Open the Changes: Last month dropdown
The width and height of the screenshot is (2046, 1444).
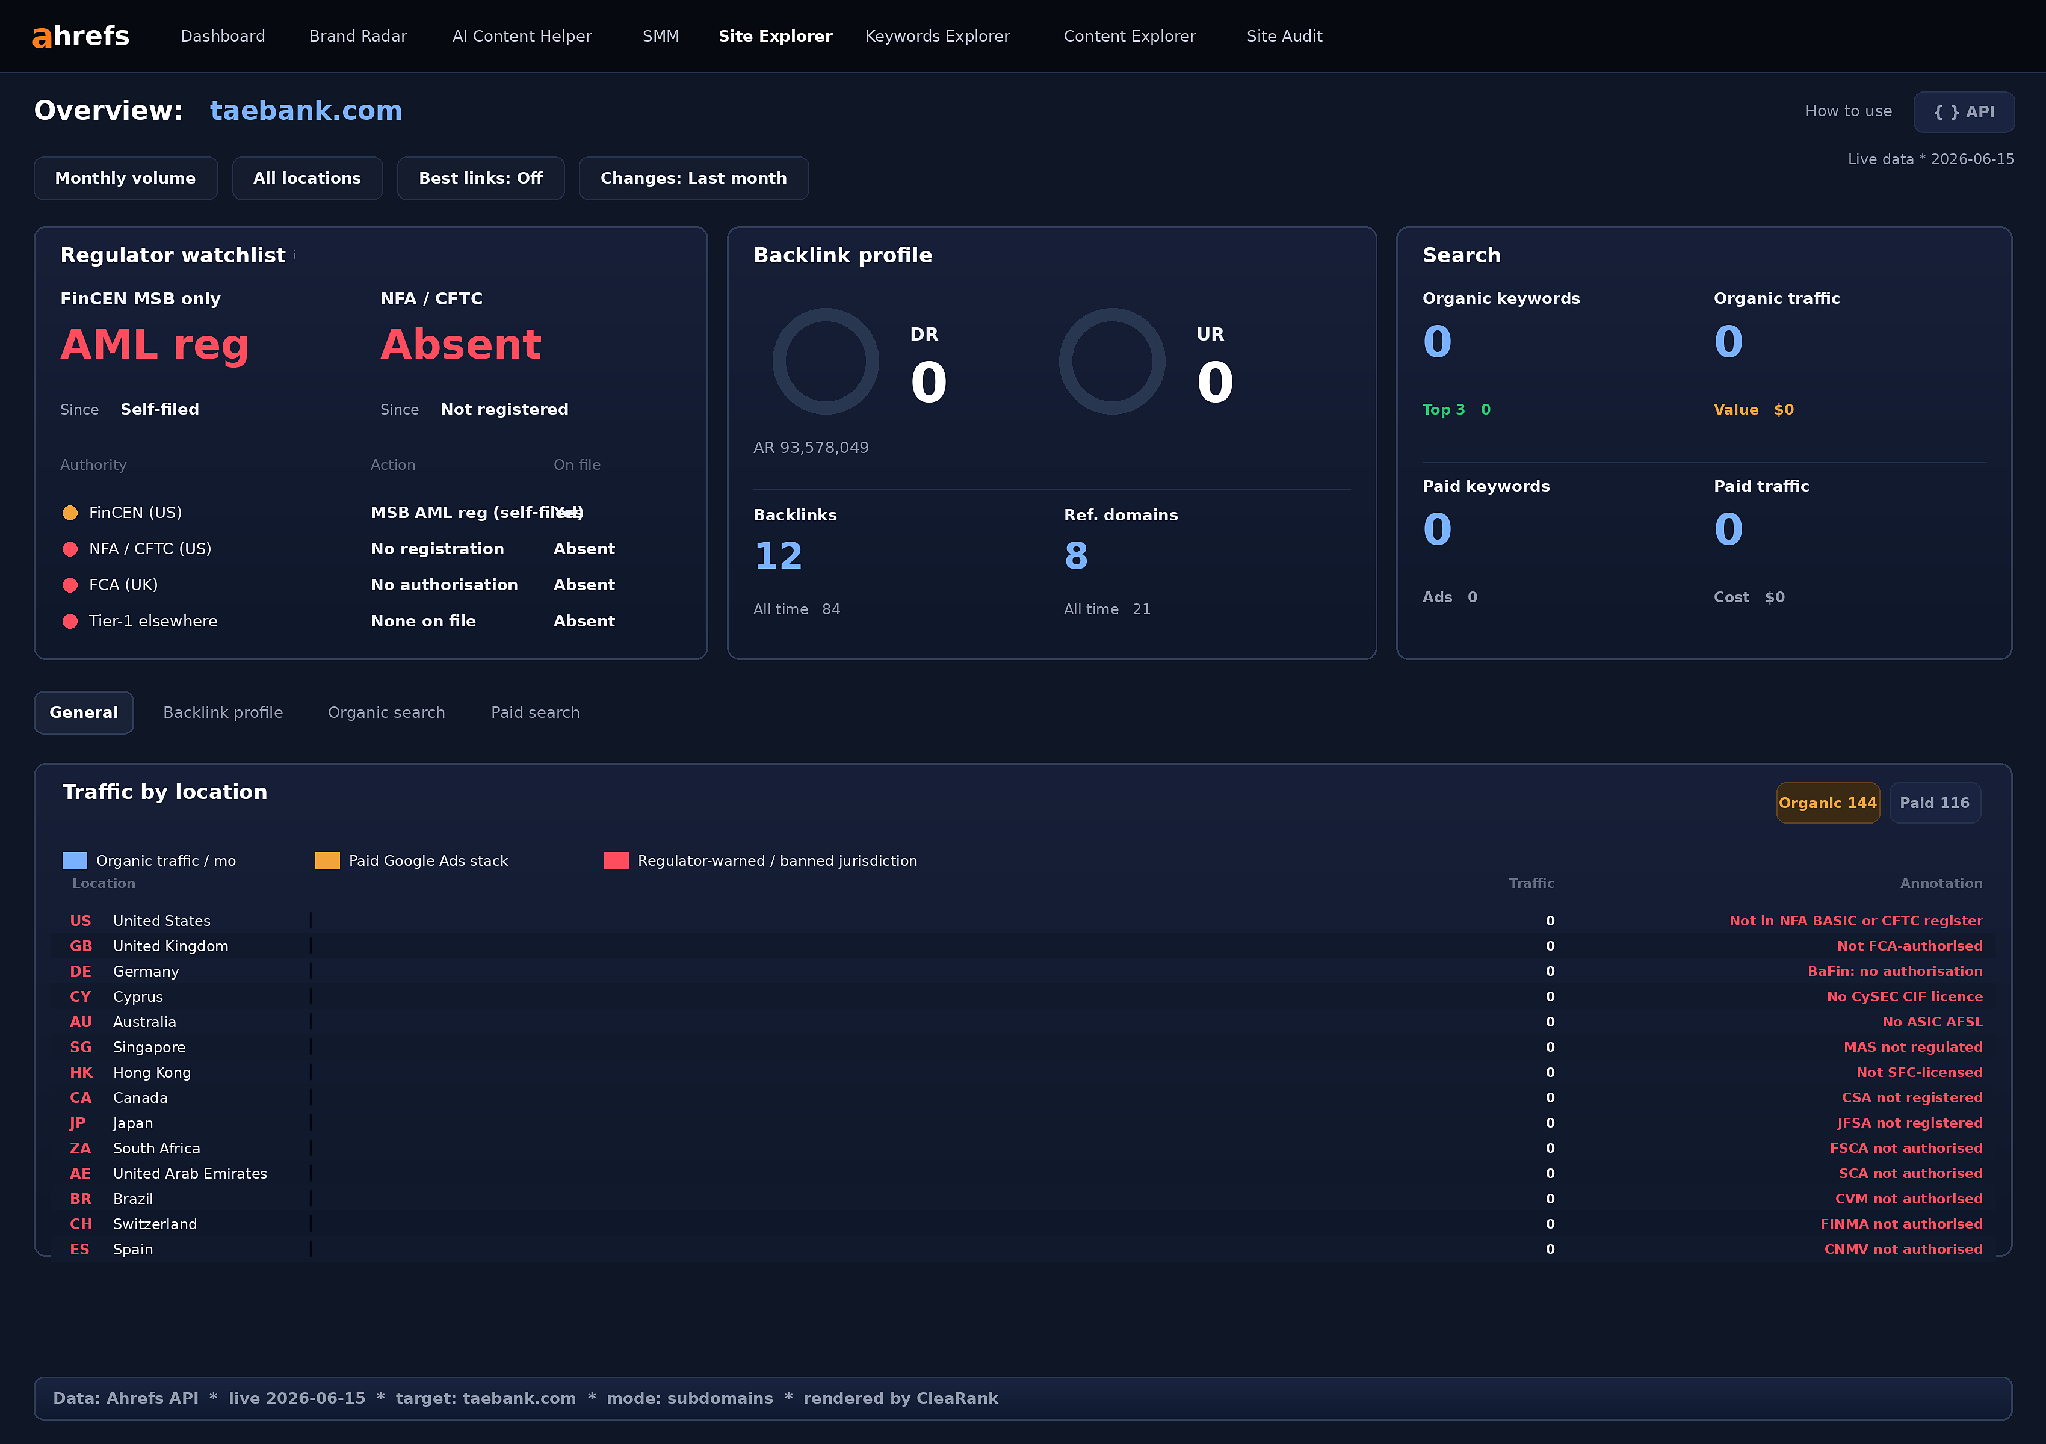pos(694,178)
